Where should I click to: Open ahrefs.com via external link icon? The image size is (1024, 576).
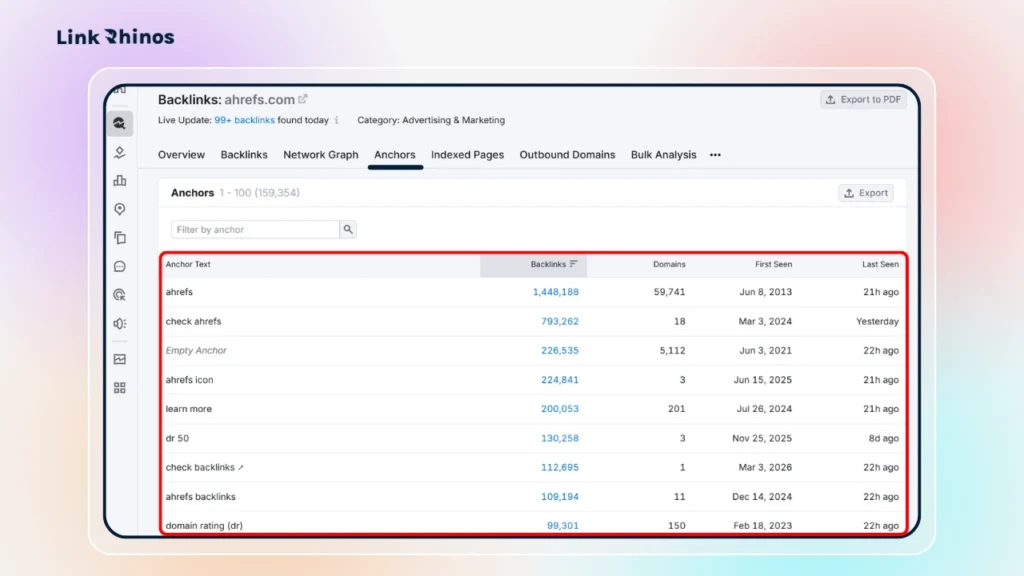(x=302, y=99)
